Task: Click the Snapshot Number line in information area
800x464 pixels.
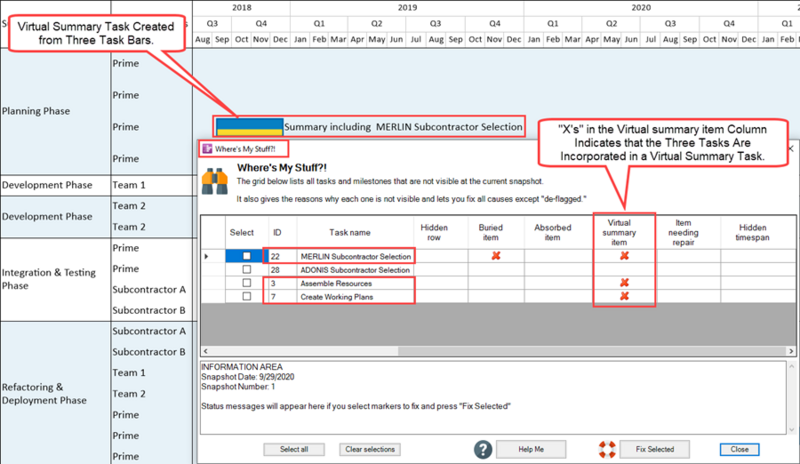Action: [238, 386]
